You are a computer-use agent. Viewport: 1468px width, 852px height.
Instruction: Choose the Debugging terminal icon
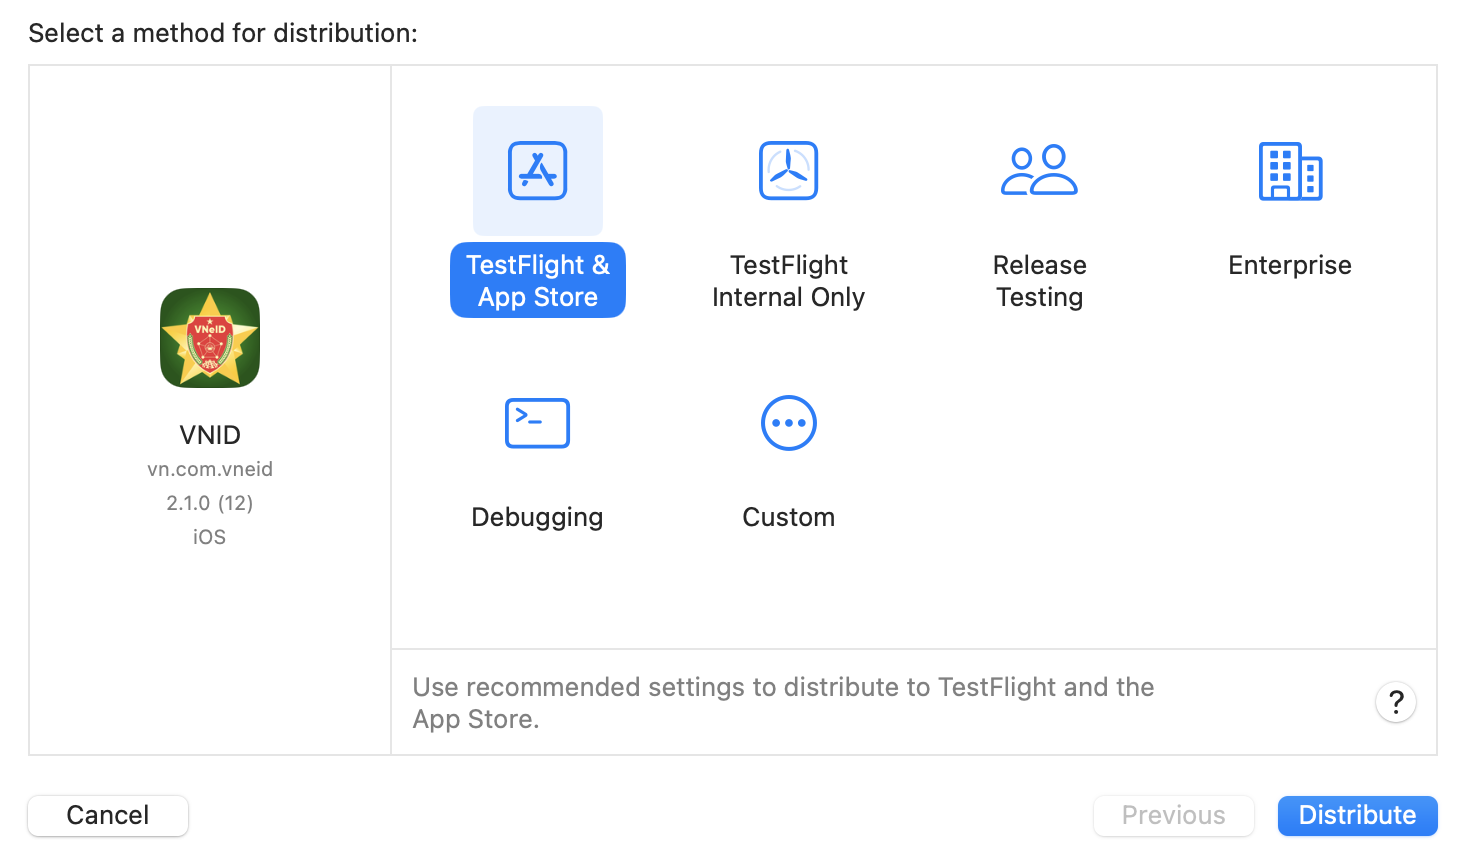click(538, 423)
